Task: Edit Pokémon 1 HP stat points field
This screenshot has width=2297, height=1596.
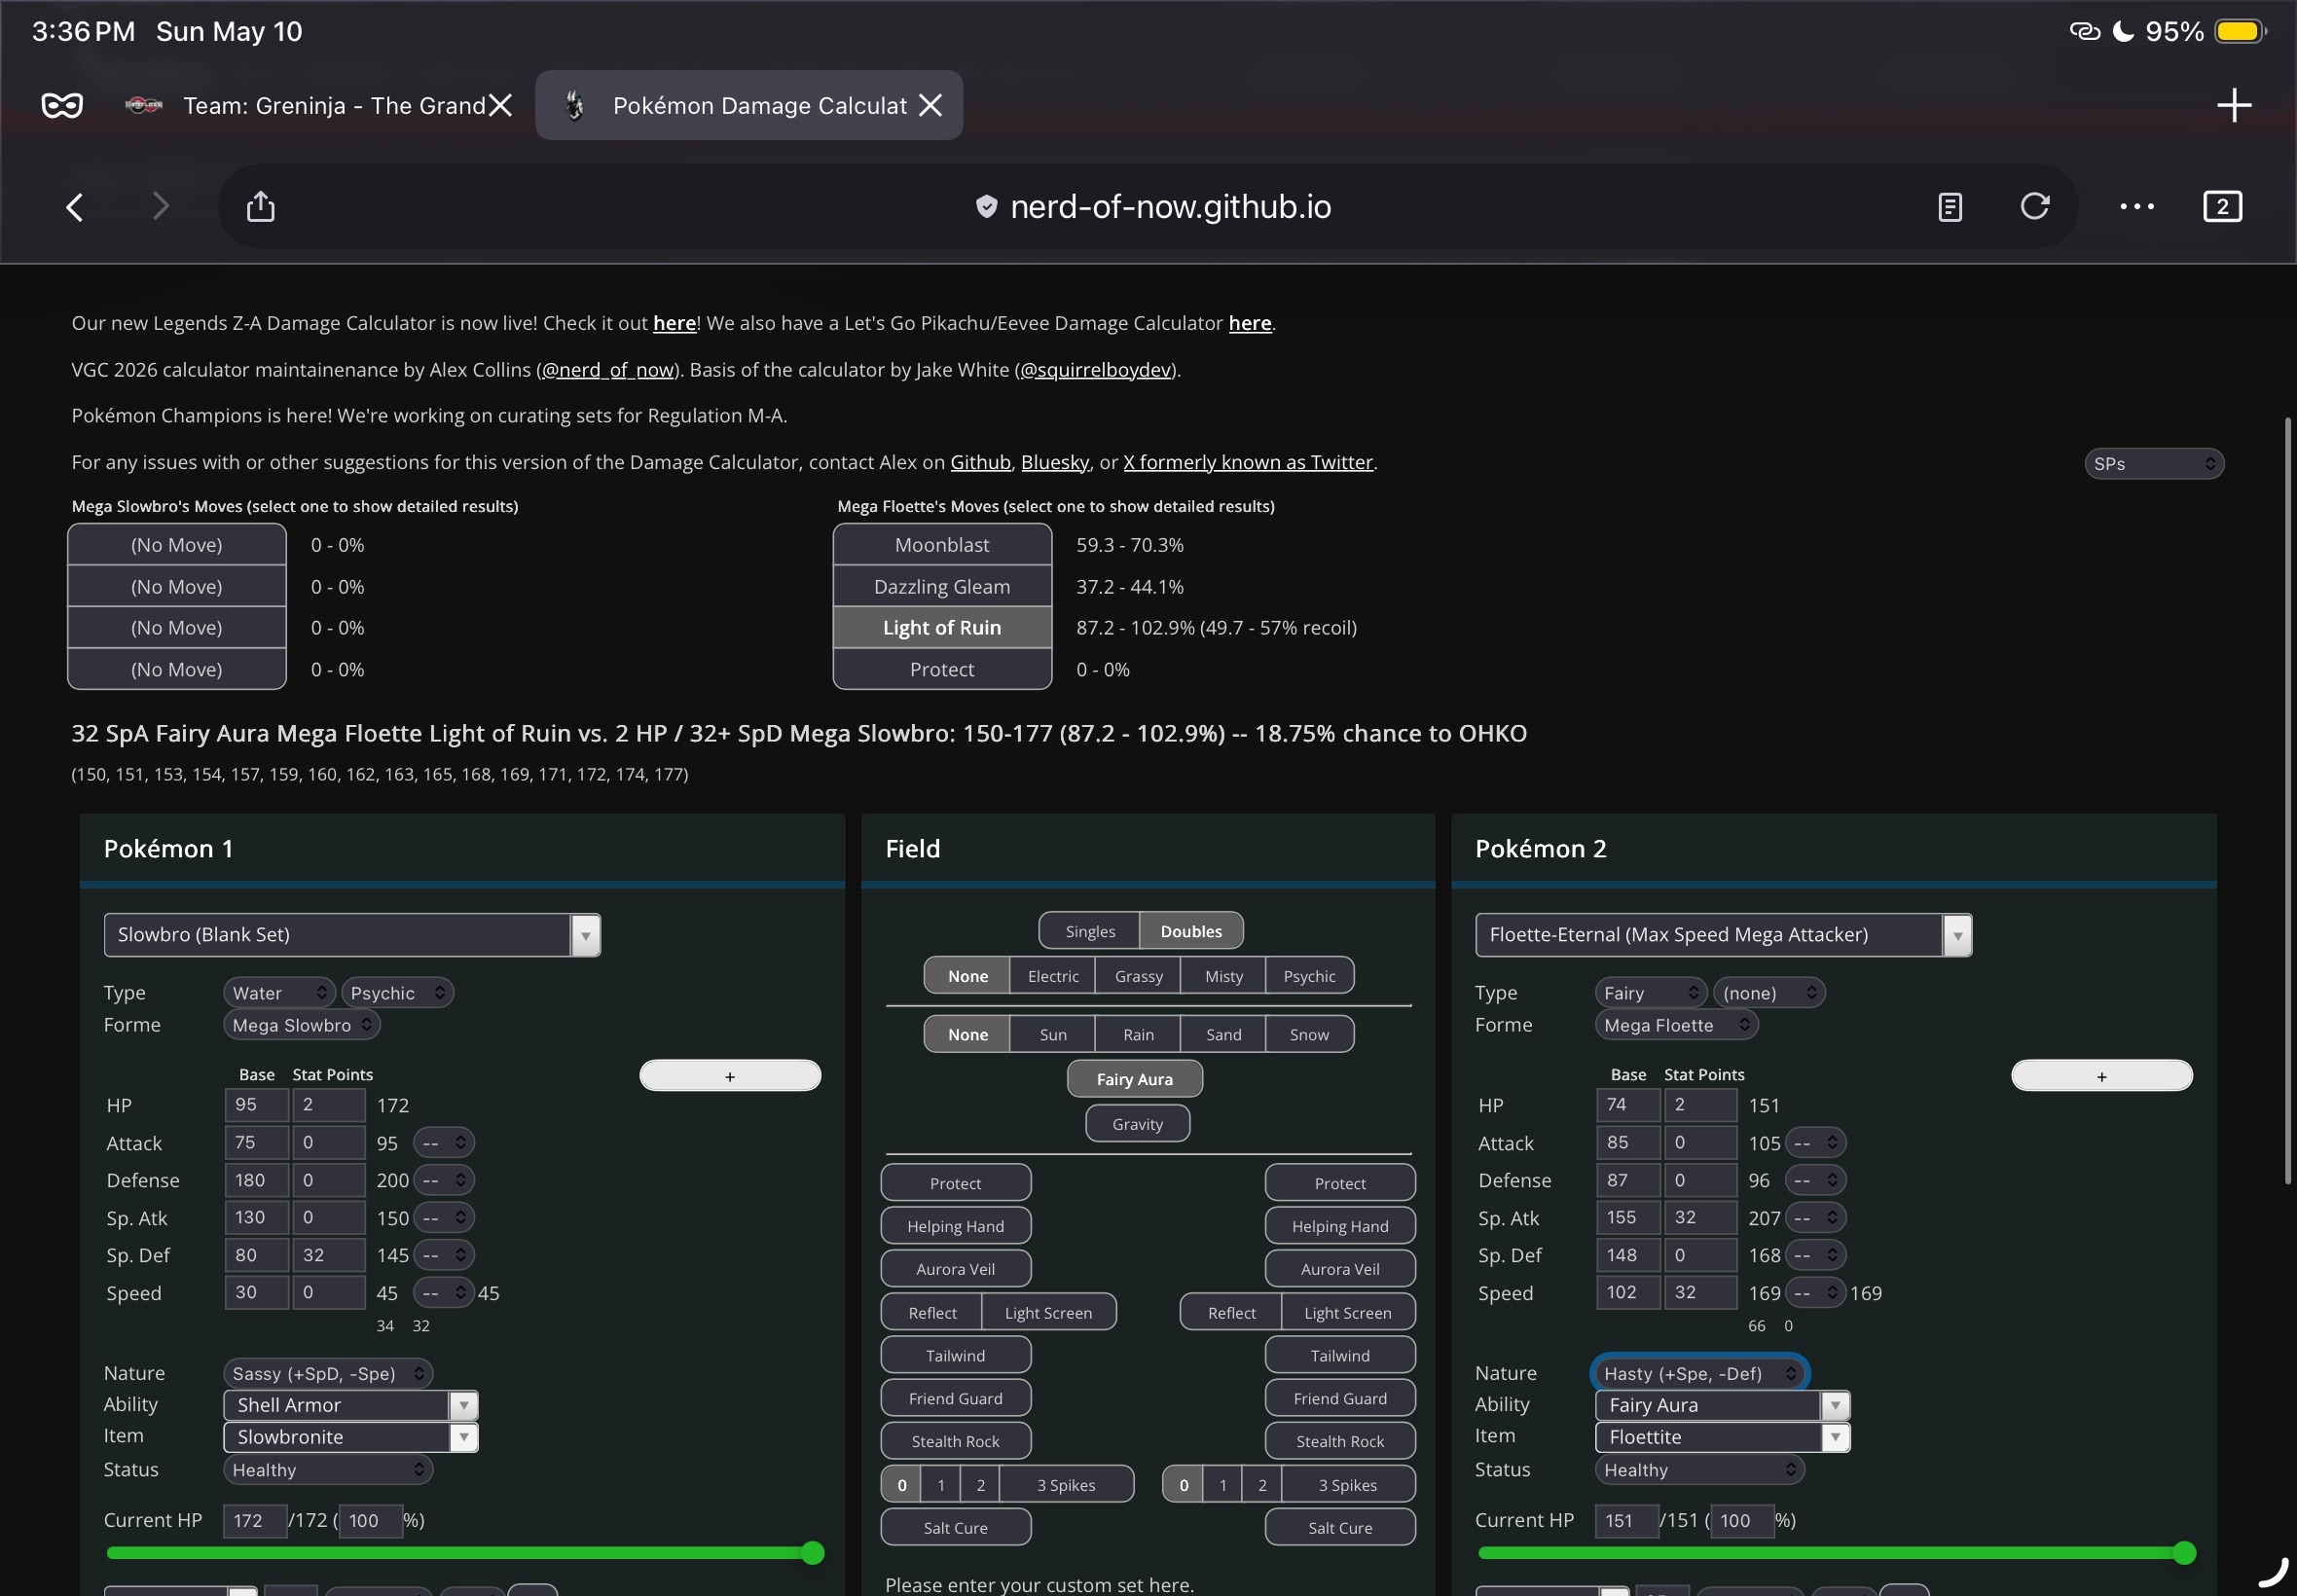Action: (x=329, y=1105)
